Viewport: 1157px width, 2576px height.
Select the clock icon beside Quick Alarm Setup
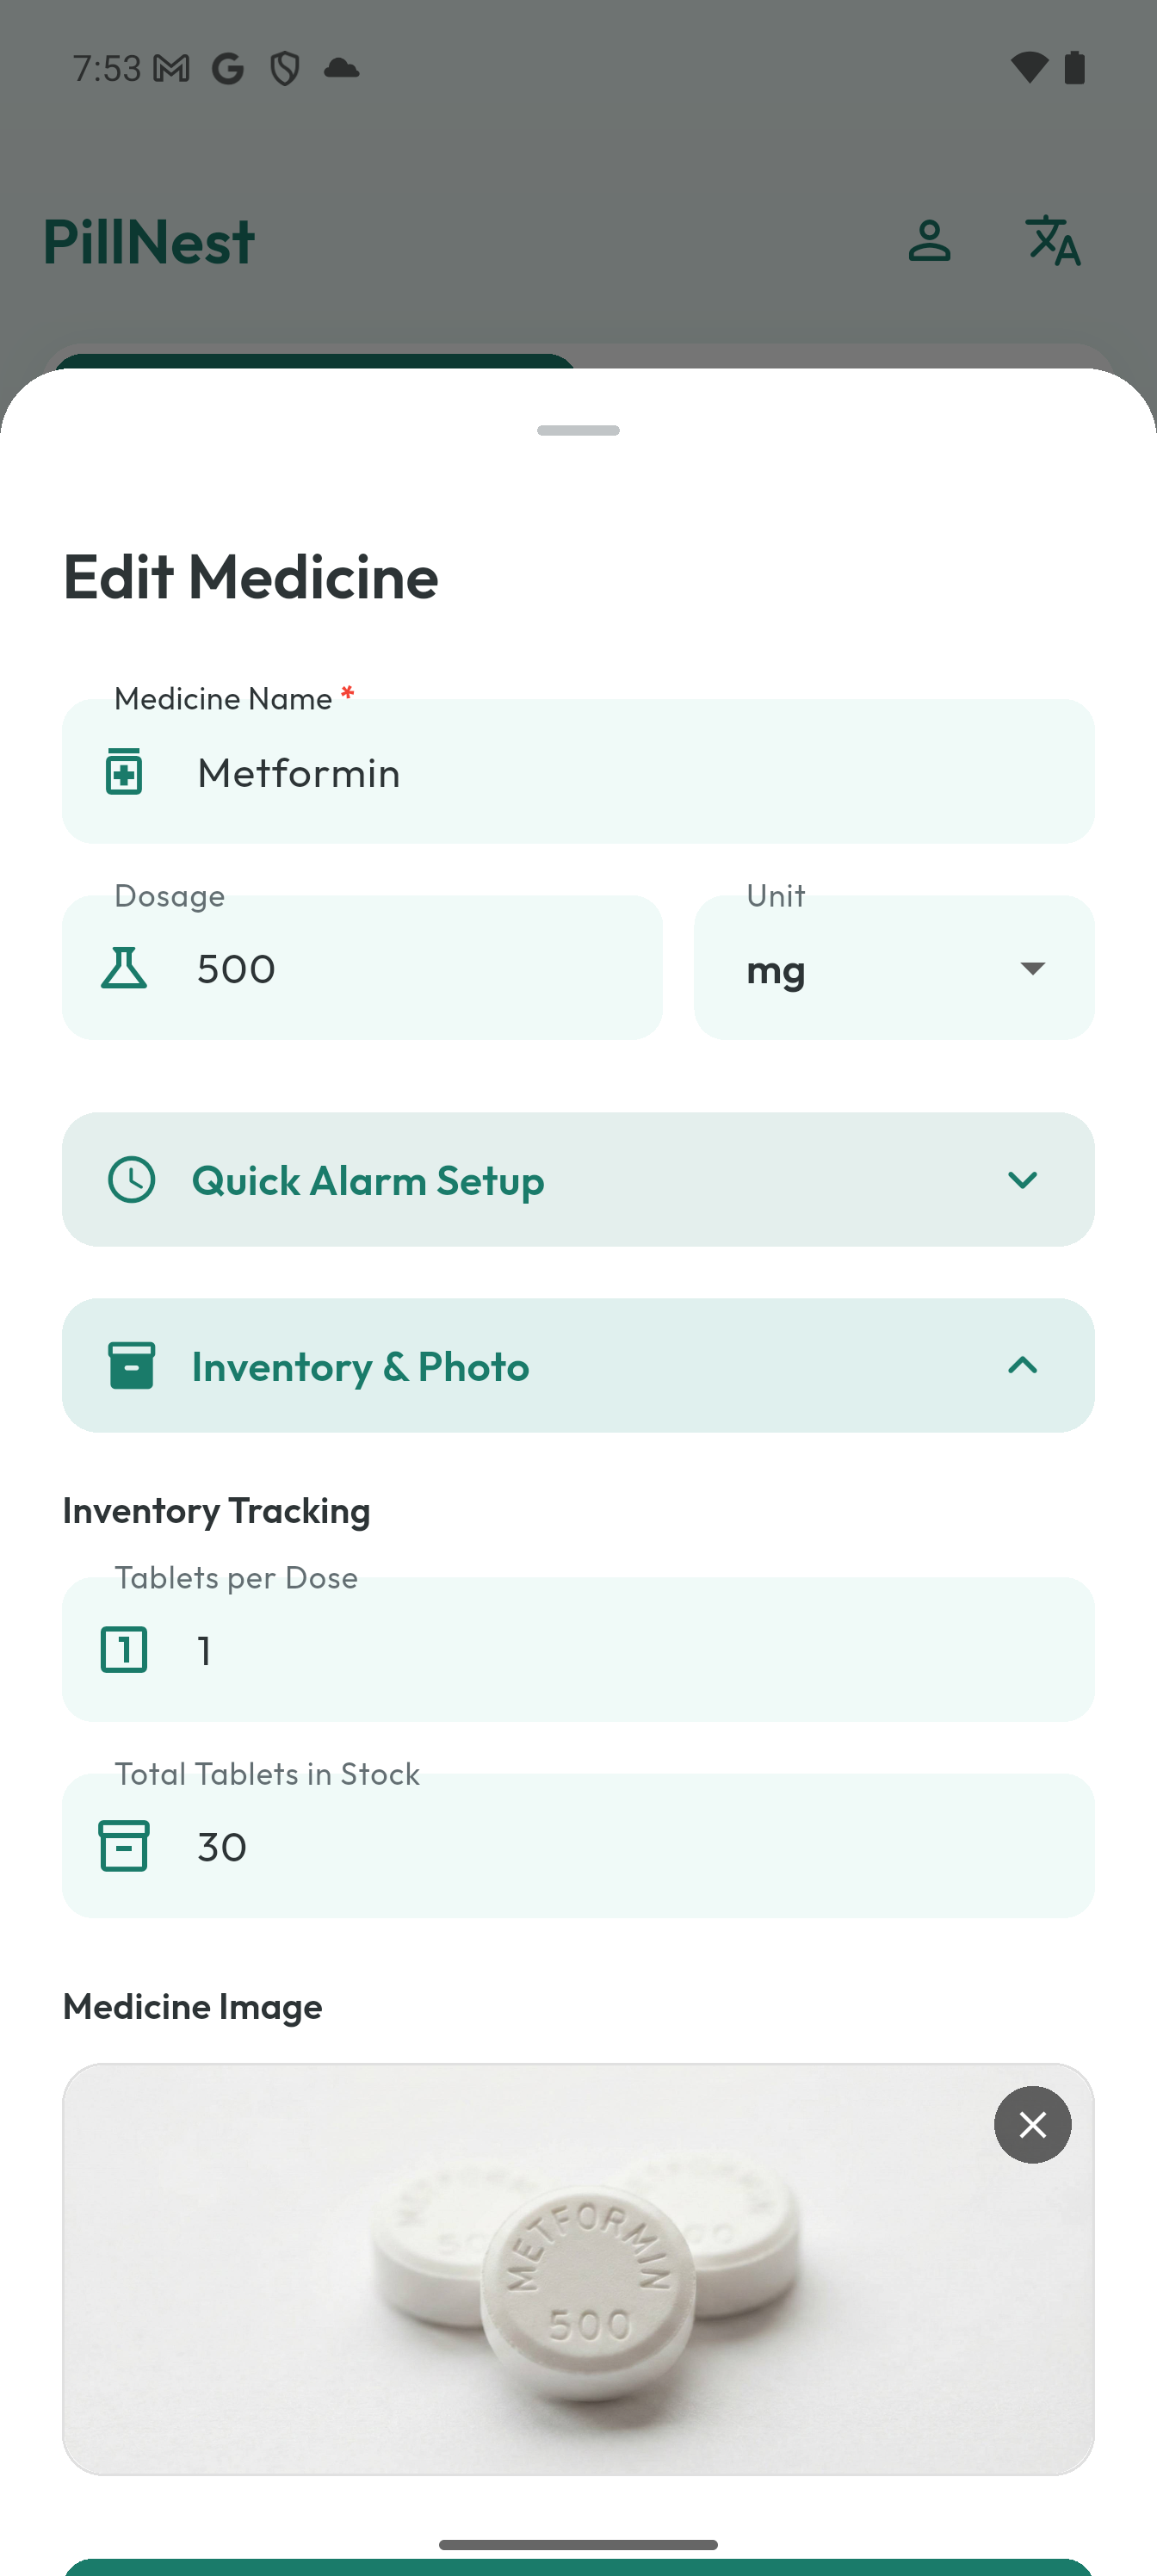coord(131,1180)
